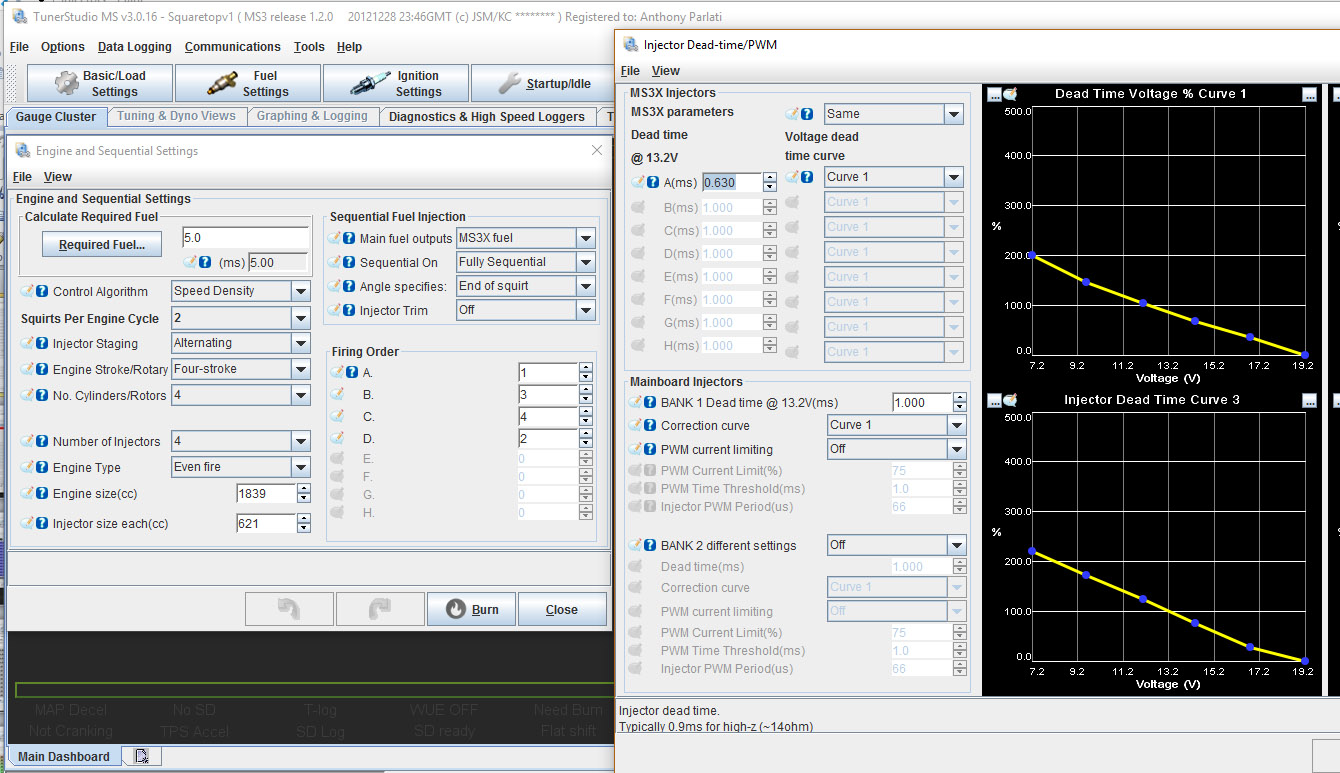This screenshot has height=773, width=1340.
Task: Click the Basic/Load Settings gear button
Action: pos(100,83)
